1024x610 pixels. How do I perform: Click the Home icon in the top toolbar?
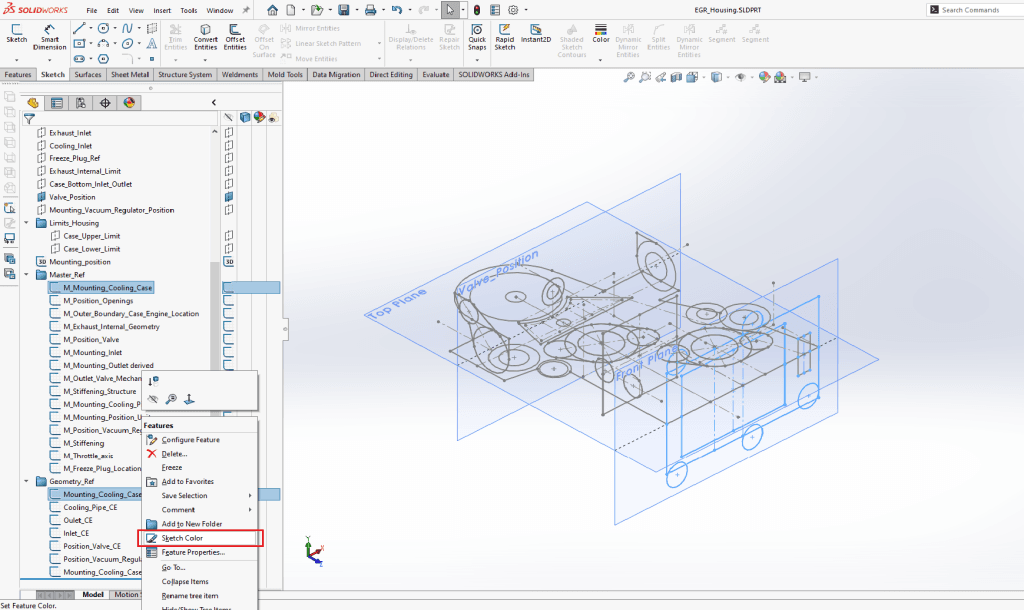pos(272,10)
